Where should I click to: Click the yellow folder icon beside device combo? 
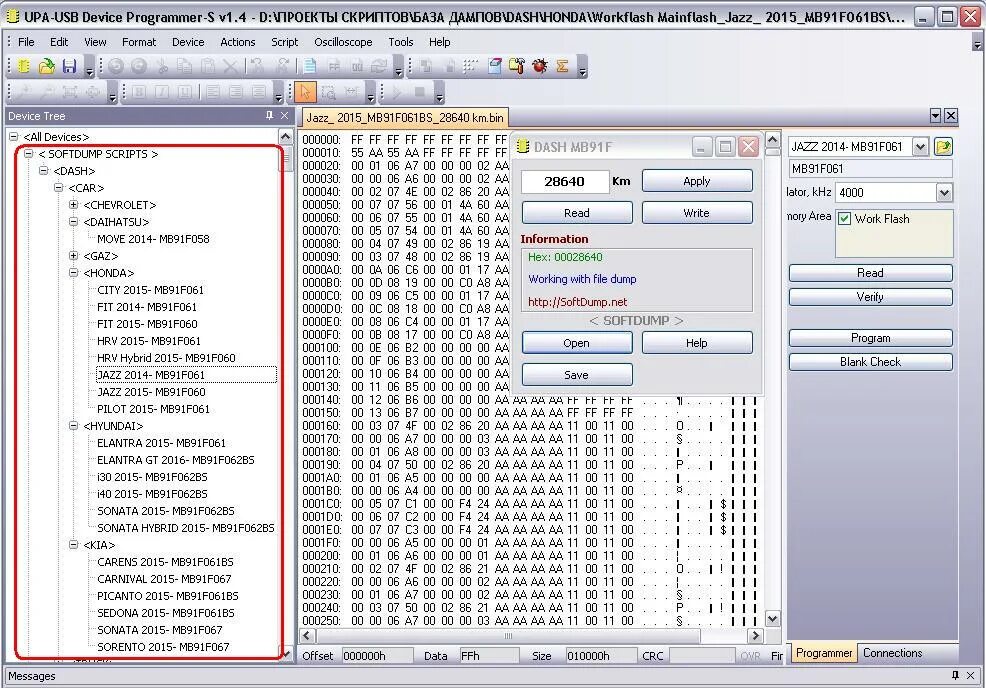pyautogui.click(x=943, y=147)
